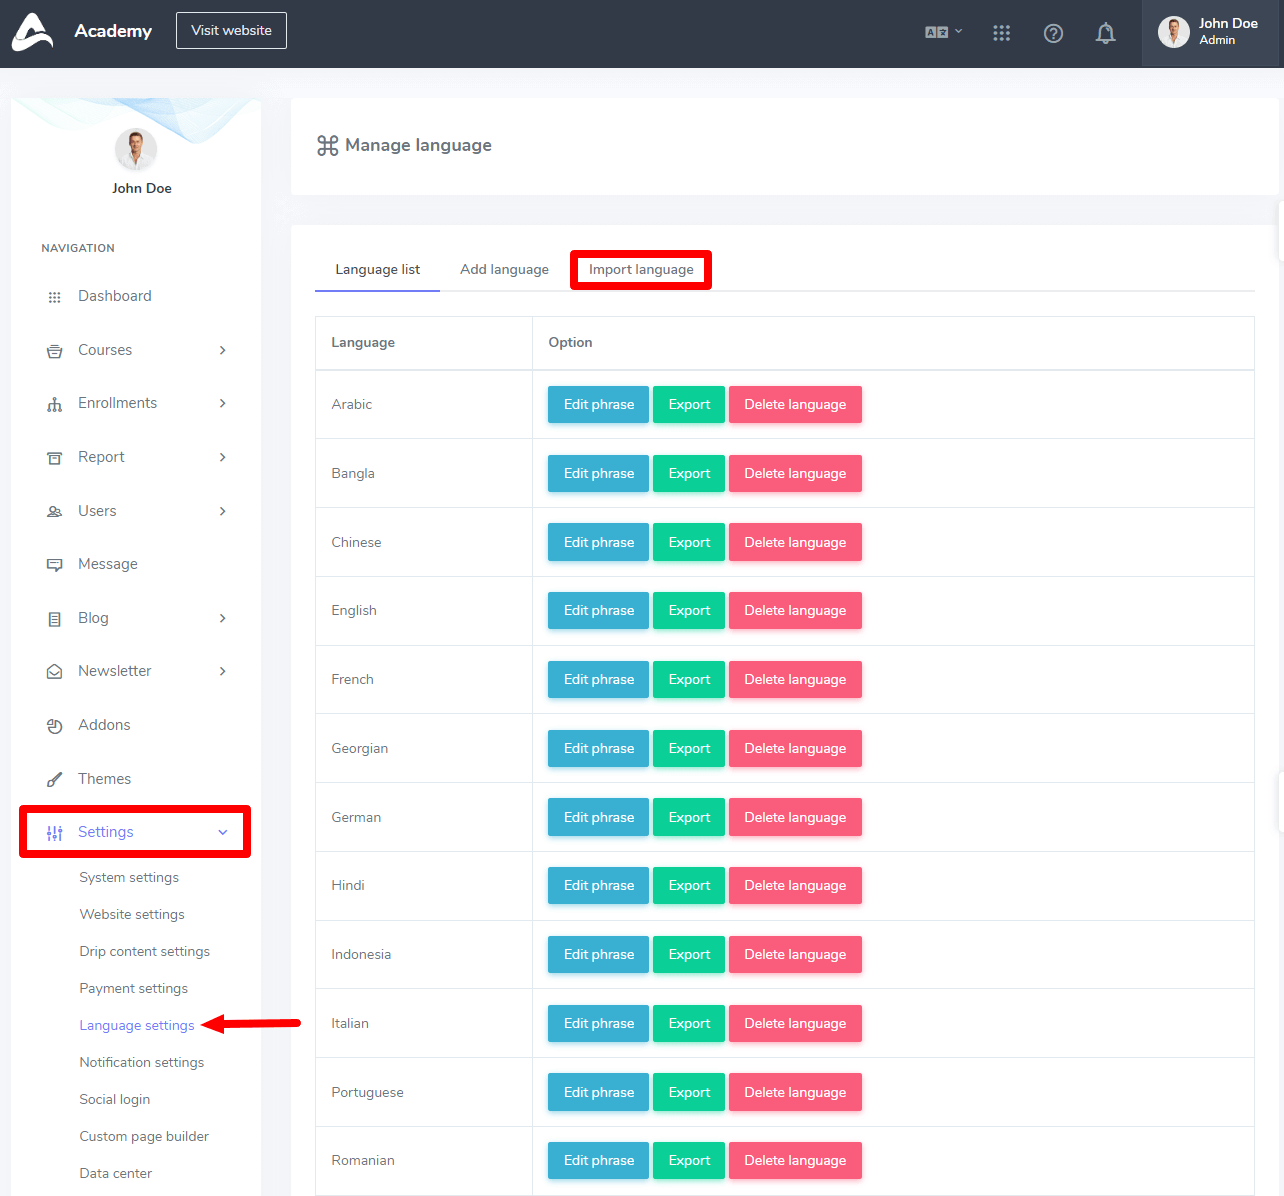Collapse the Settings menu chevron
Image resolution: width=1284 pixels, height=1196 pixels.
click(222, 832)
